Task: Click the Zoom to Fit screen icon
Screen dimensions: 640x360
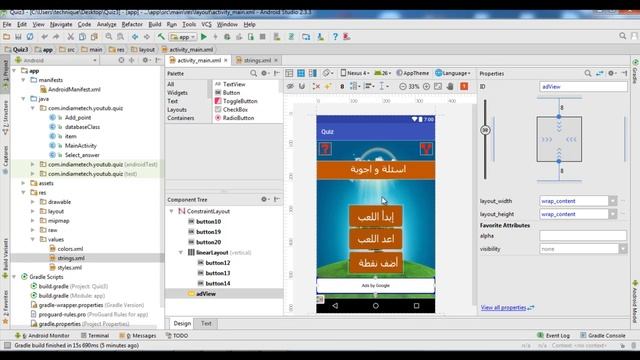Action: click(x=438, y=86)
